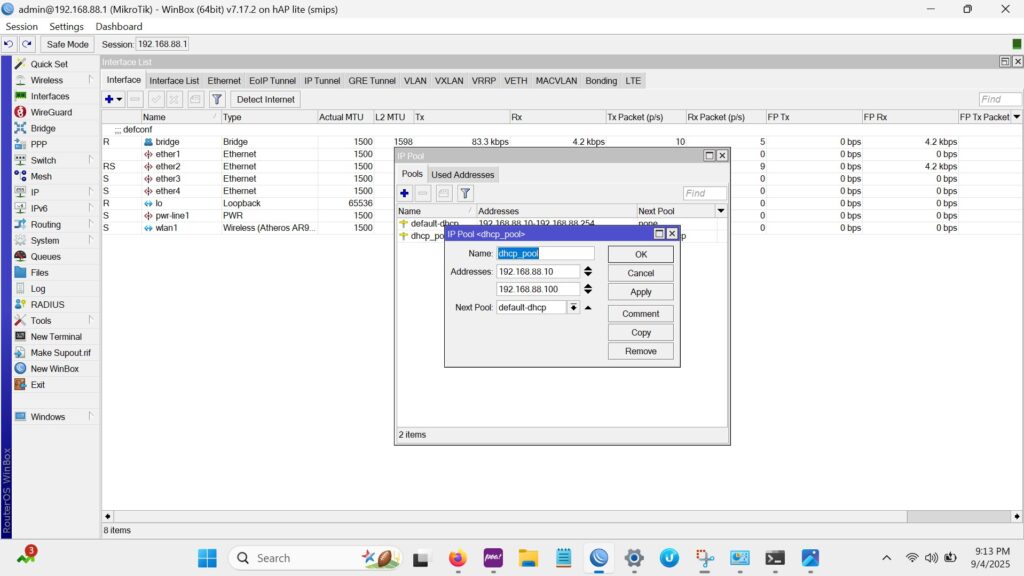Click enable checkmark in Interface List toolbar
Image resolution: width=1024 pixels, height=576 pixels.
coord(156,99)
